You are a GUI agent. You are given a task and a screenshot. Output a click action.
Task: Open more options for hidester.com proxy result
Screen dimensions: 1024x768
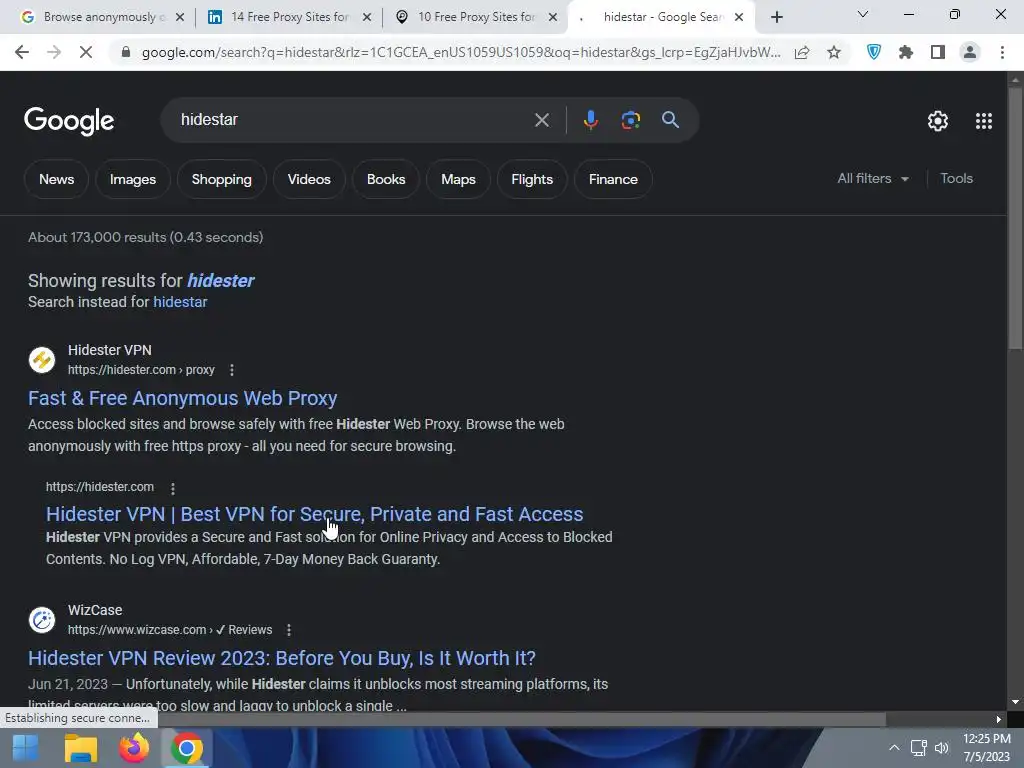point(232,370)
